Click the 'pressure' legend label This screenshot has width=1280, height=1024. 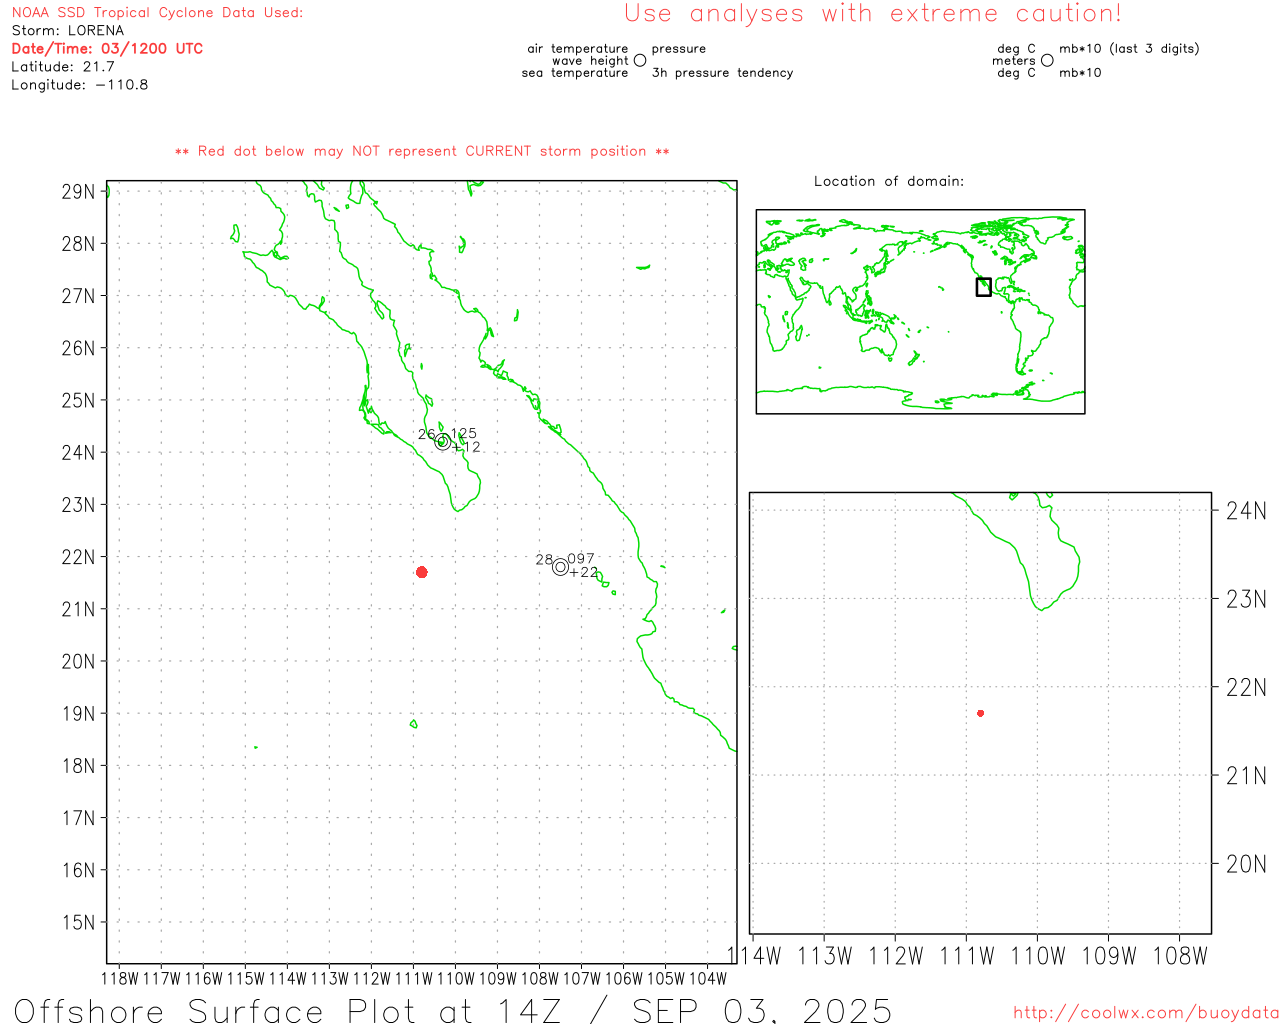point(679,49)
